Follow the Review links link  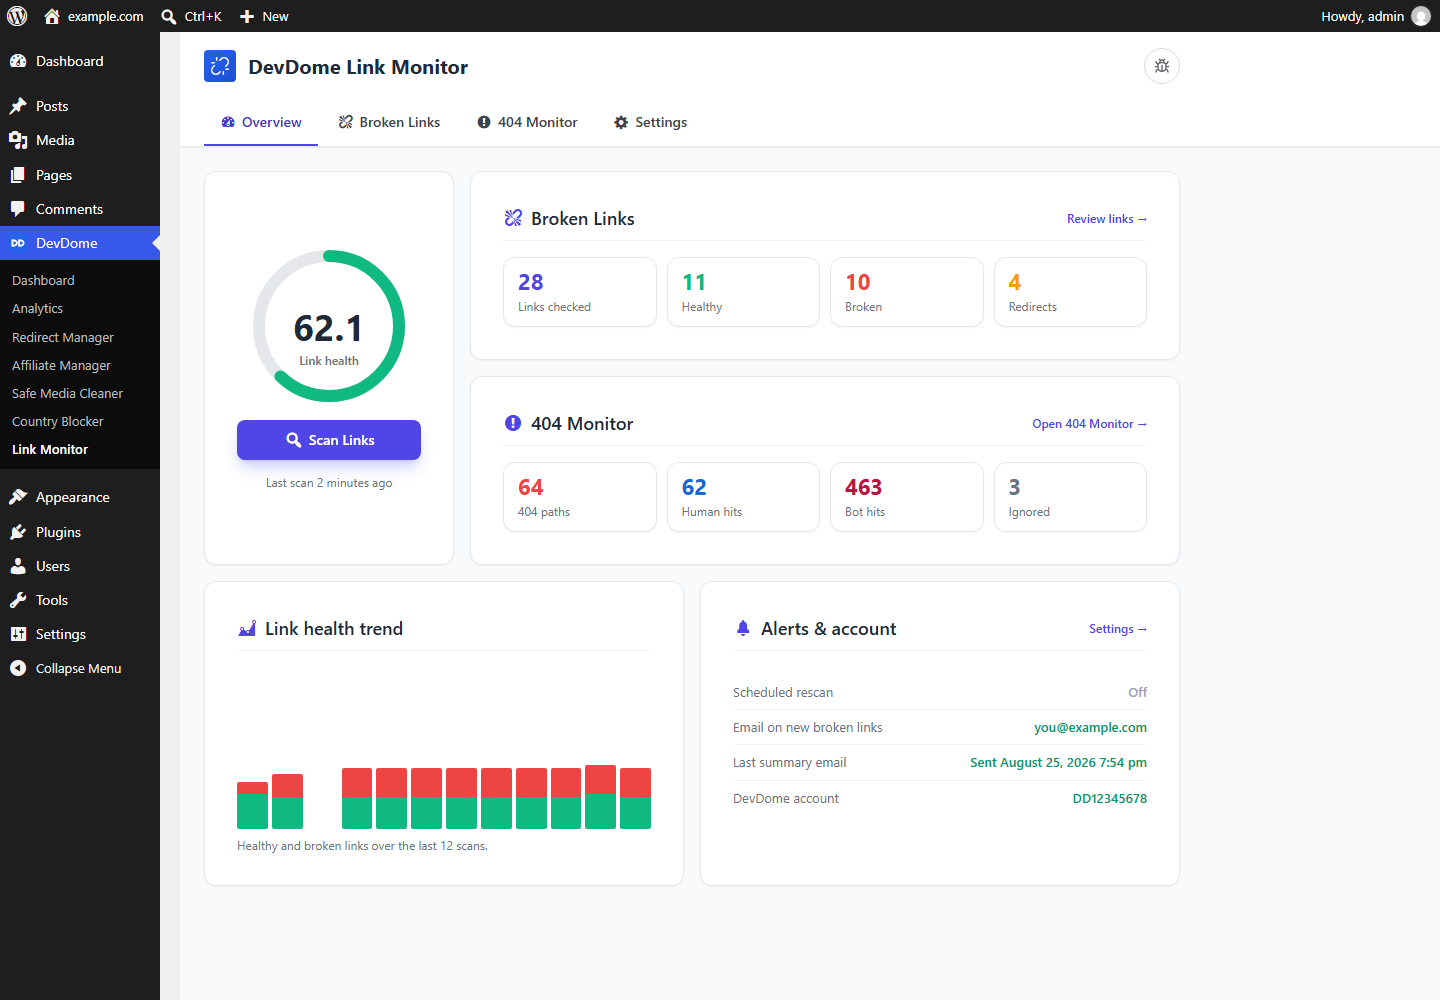[x=1107, y=219]
